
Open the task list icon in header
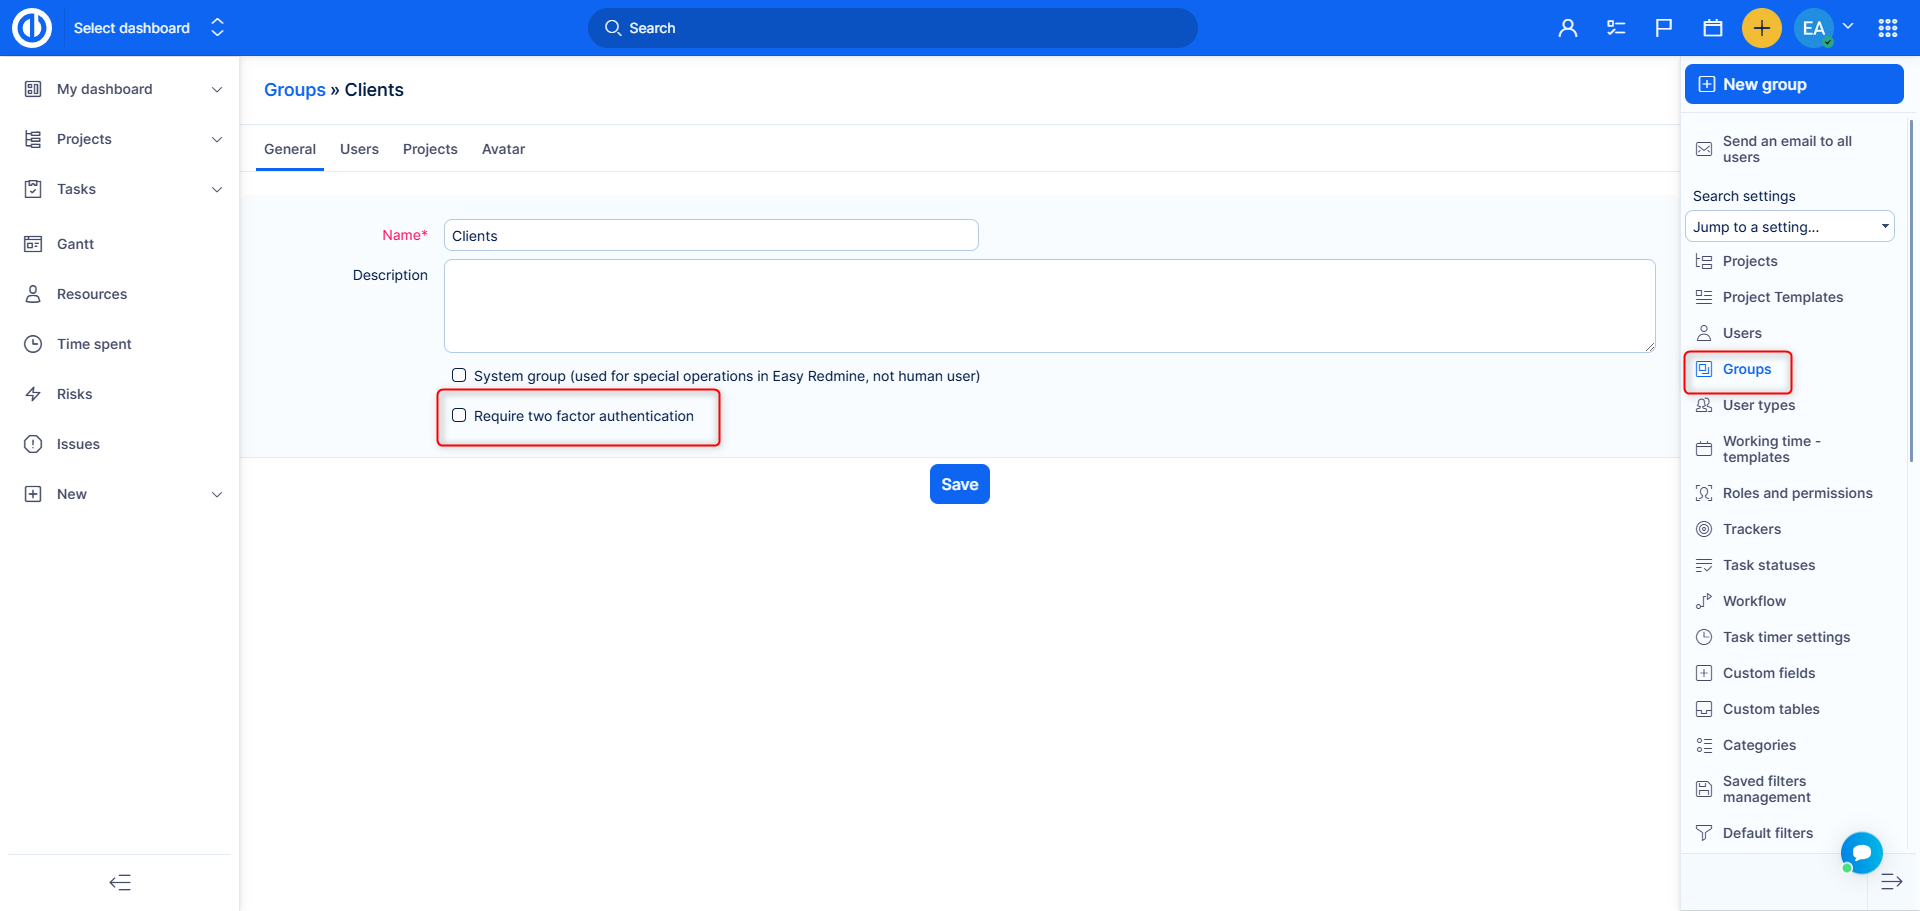coord(1616,28)
